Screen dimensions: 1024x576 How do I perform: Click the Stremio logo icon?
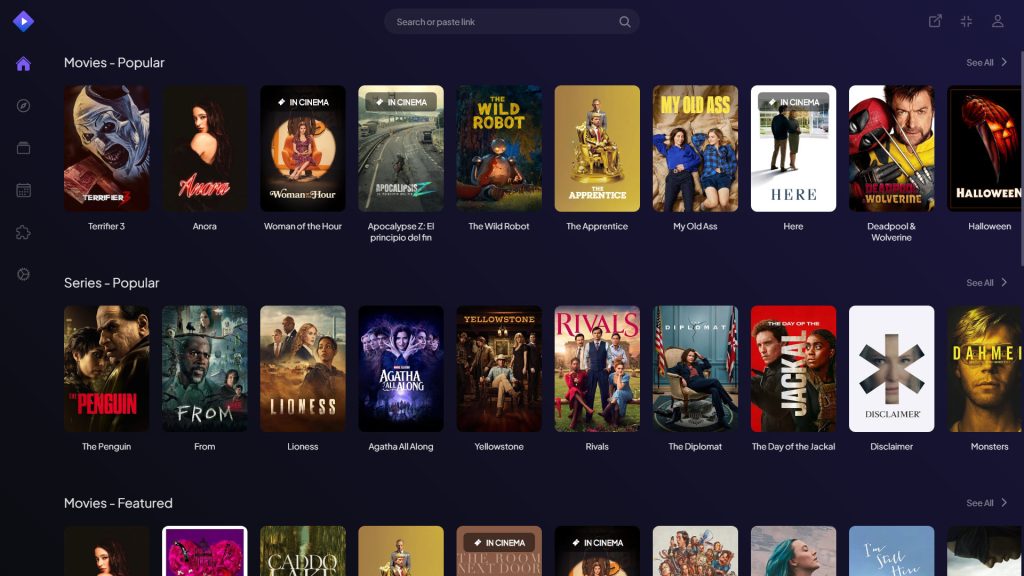pyautogui.click(x=24, y=22)
